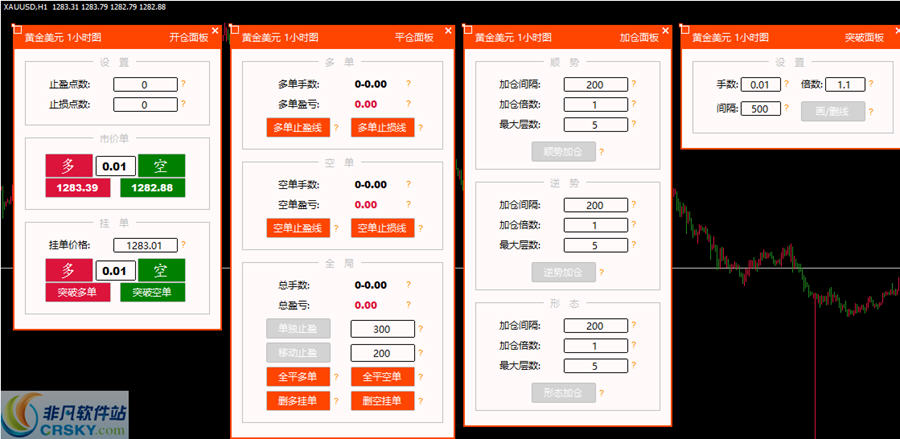The width and height of the screenshot is (900, 439).
Task: Click the 0.01 lot field under 挂单
Action: [115, 271]
